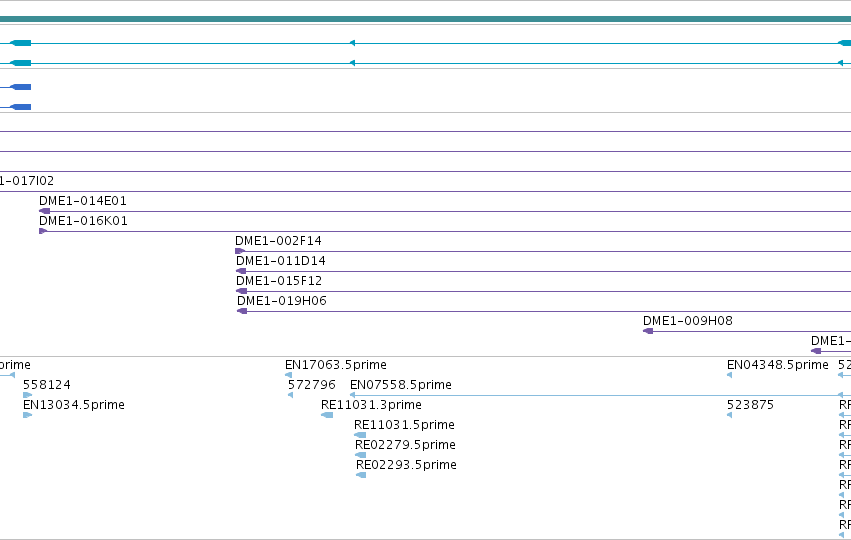Click the 572796 feature label
This screenshot has height=540, width=851.
click(x=312, y=385)
